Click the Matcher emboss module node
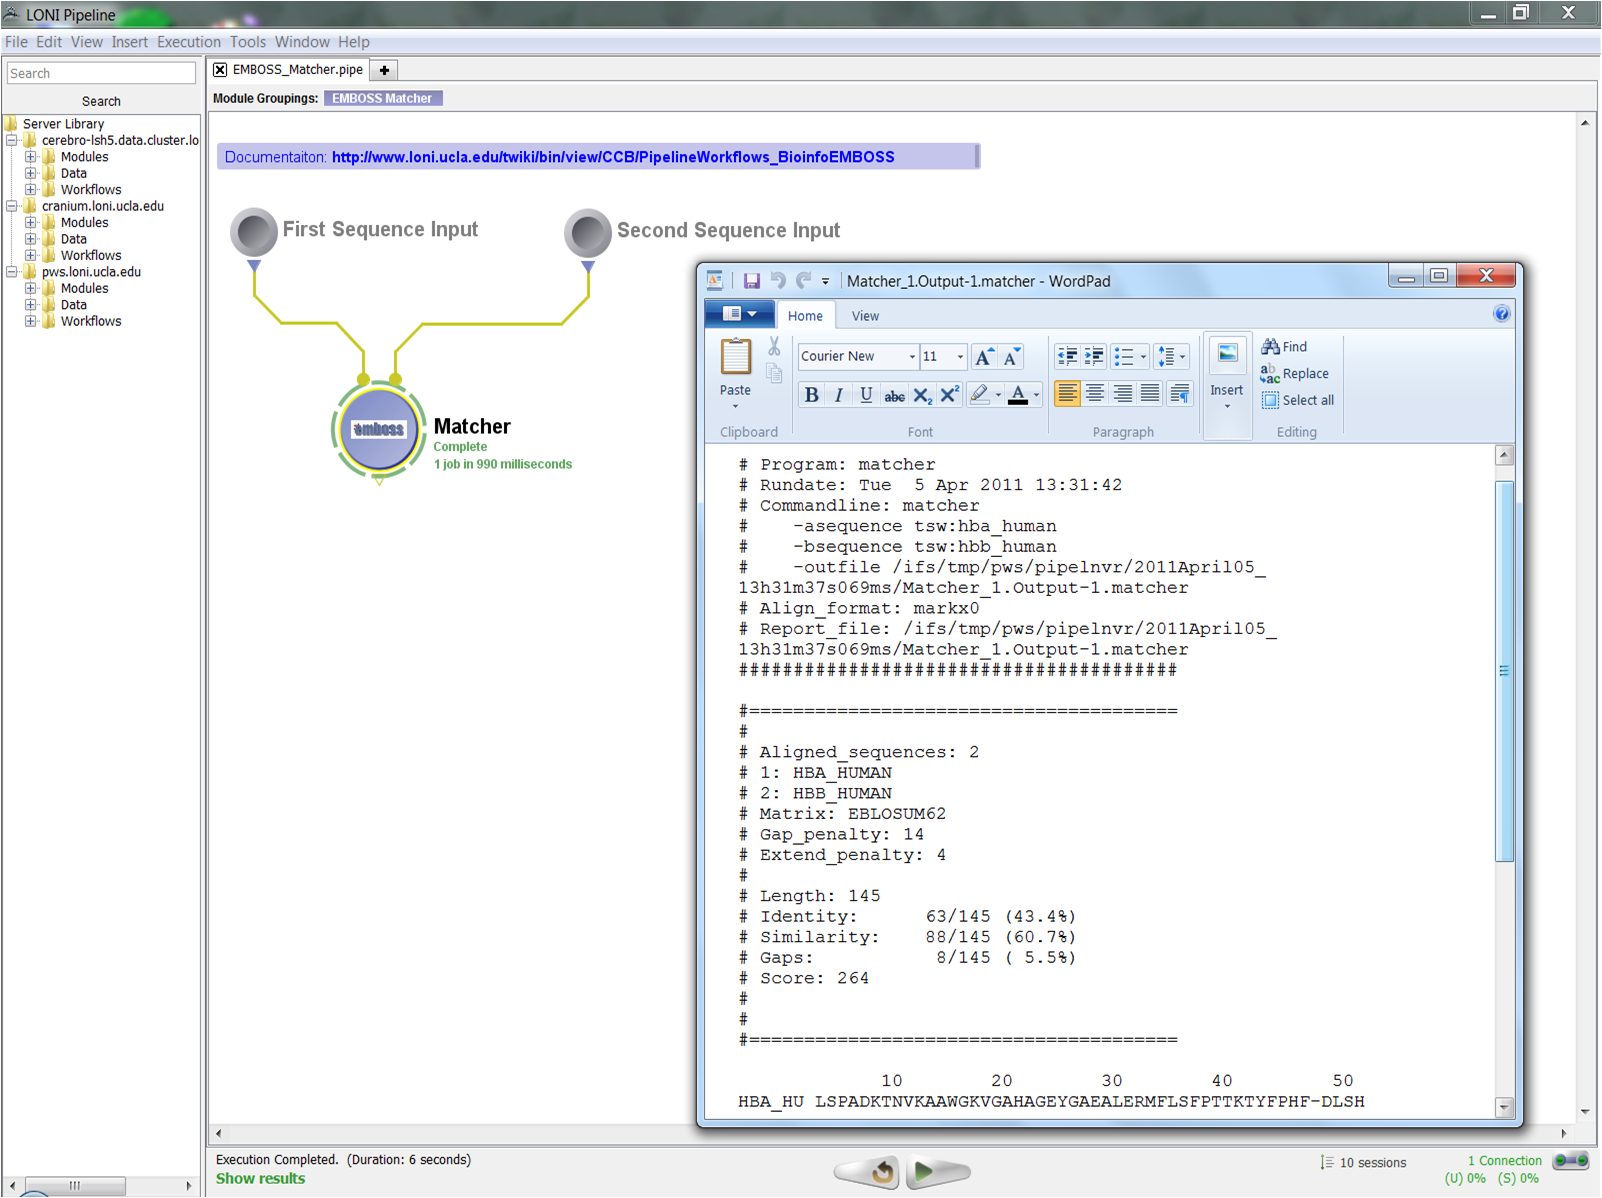This screenshot has height=1198, width=1602. [378, 430]
